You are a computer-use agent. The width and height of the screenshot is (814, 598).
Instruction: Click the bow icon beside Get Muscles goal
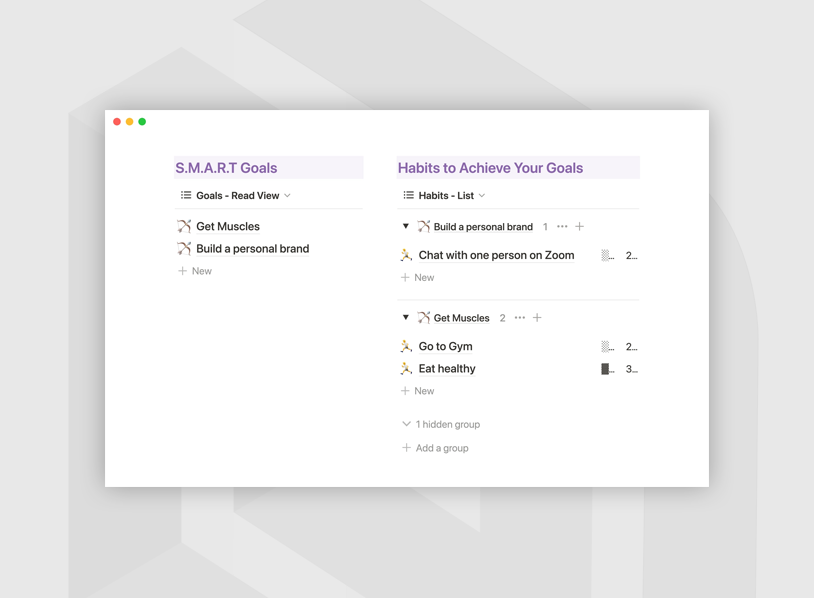pyautogui.click(x=184, y=226)
